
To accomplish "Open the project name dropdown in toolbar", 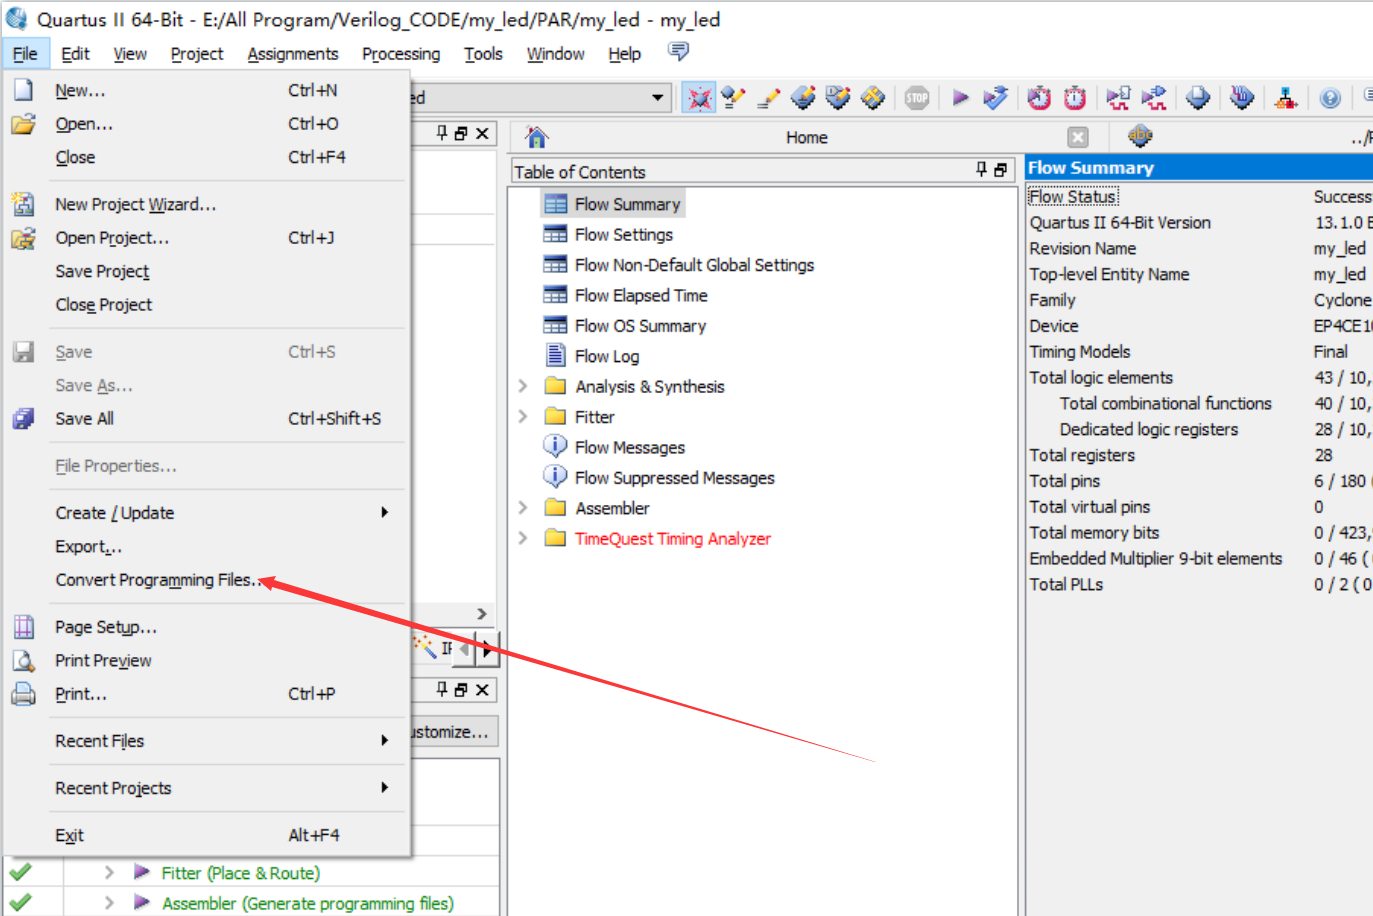I will click(x=657, y=97).
